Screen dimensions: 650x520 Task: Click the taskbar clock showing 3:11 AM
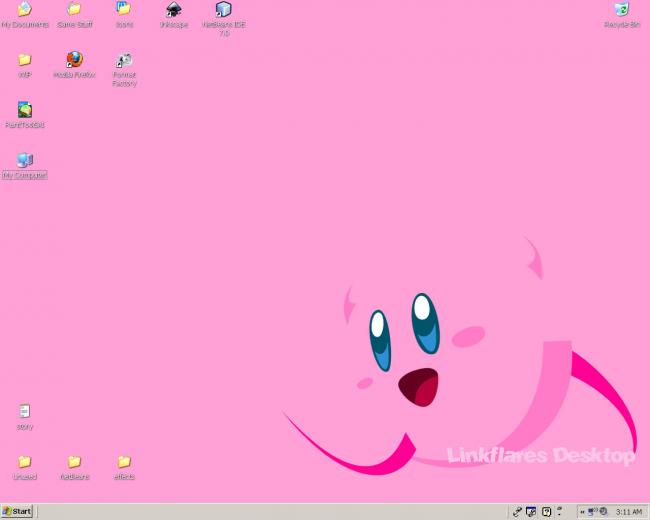pyautogui.click(x=629, y=512)
